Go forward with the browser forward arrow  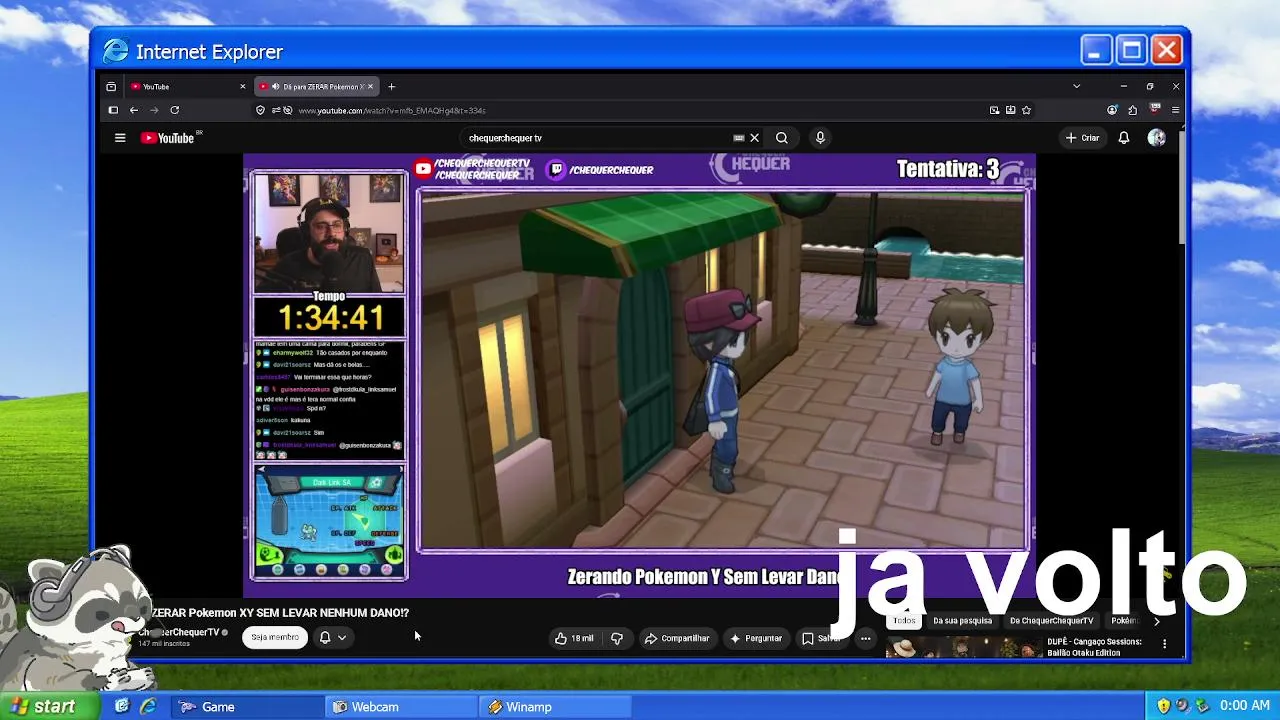[154, 110]
